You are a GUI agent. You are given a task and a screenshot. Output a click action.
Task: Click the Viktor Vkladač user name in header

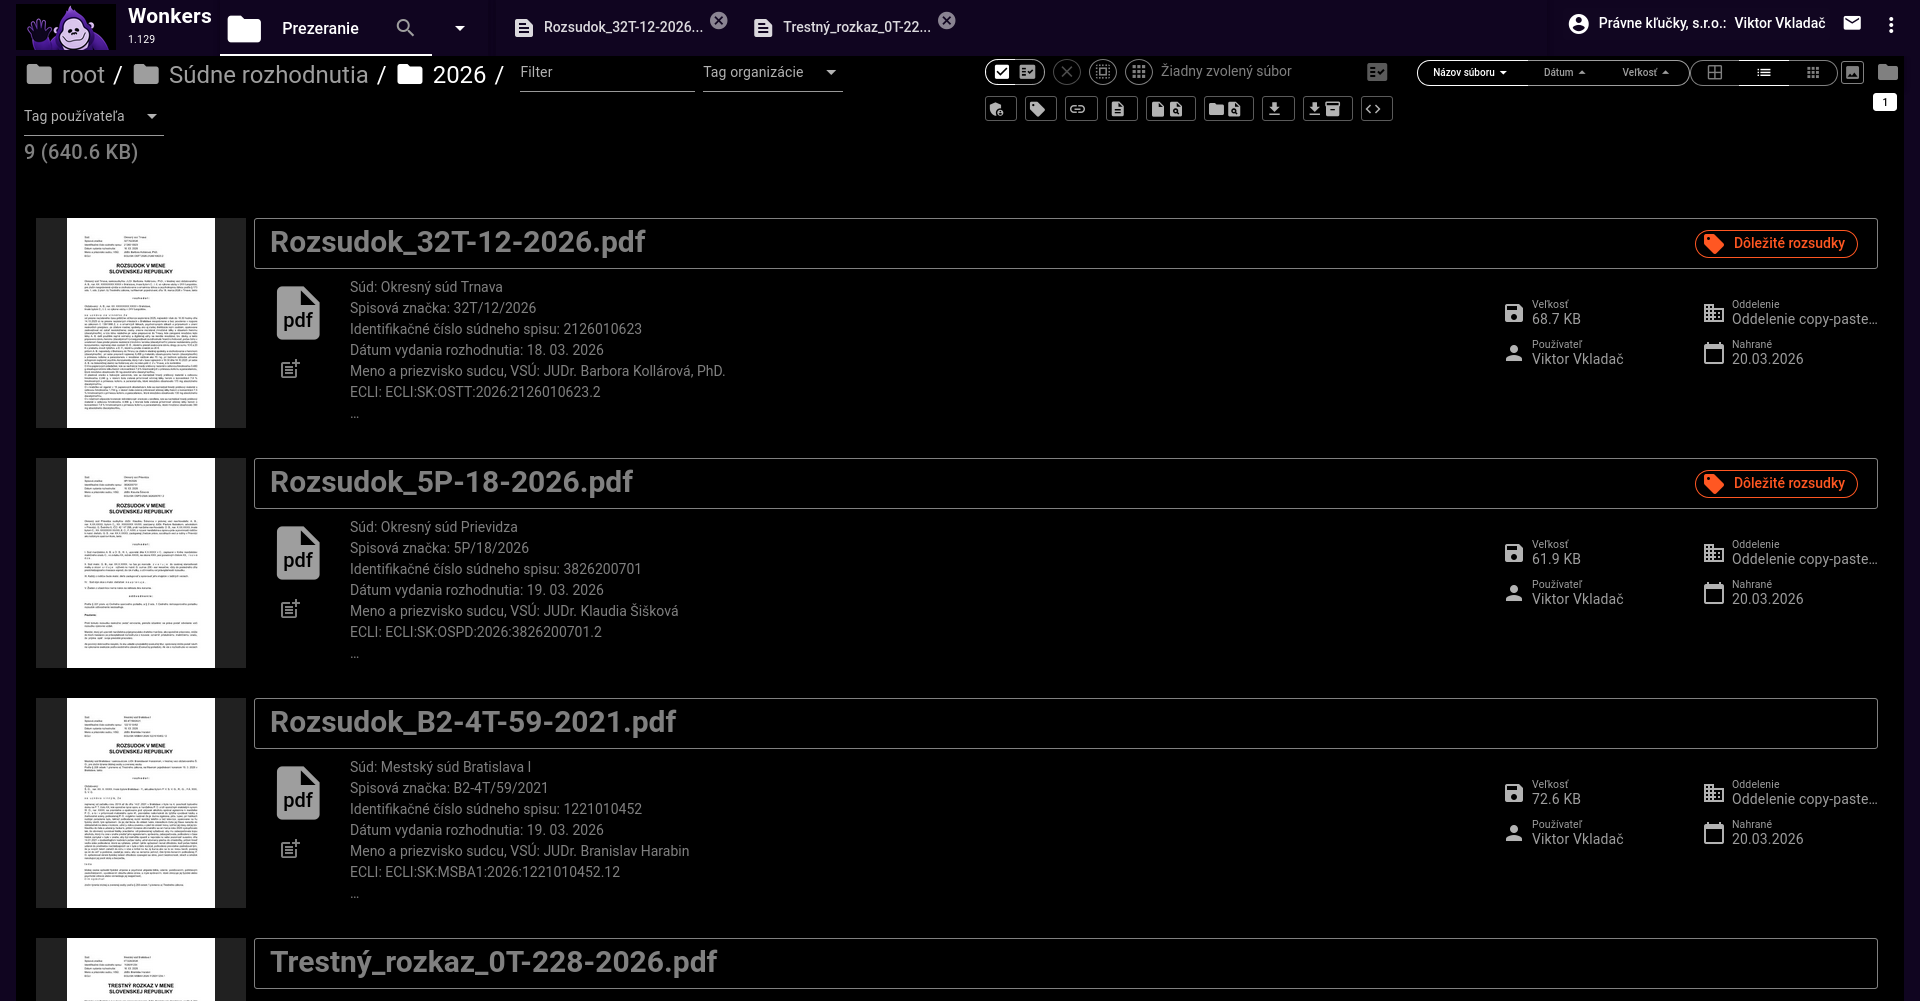coord(1779,23)
